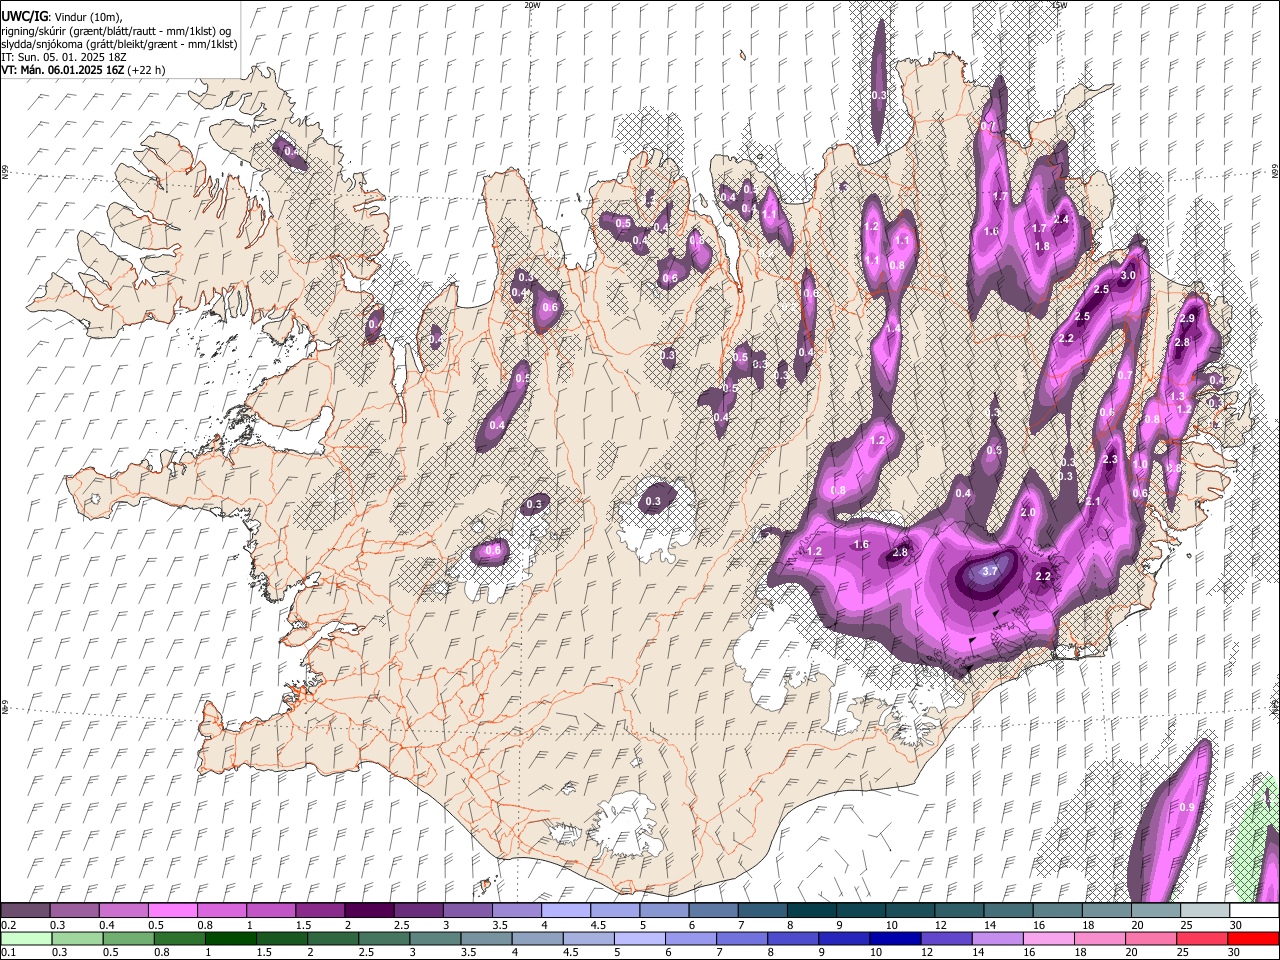The height and width of the screenshot is (960, 1280).
Task: Select the bright pink 0.5 swatch in purple legend
Action: click(x=172, y=911)
